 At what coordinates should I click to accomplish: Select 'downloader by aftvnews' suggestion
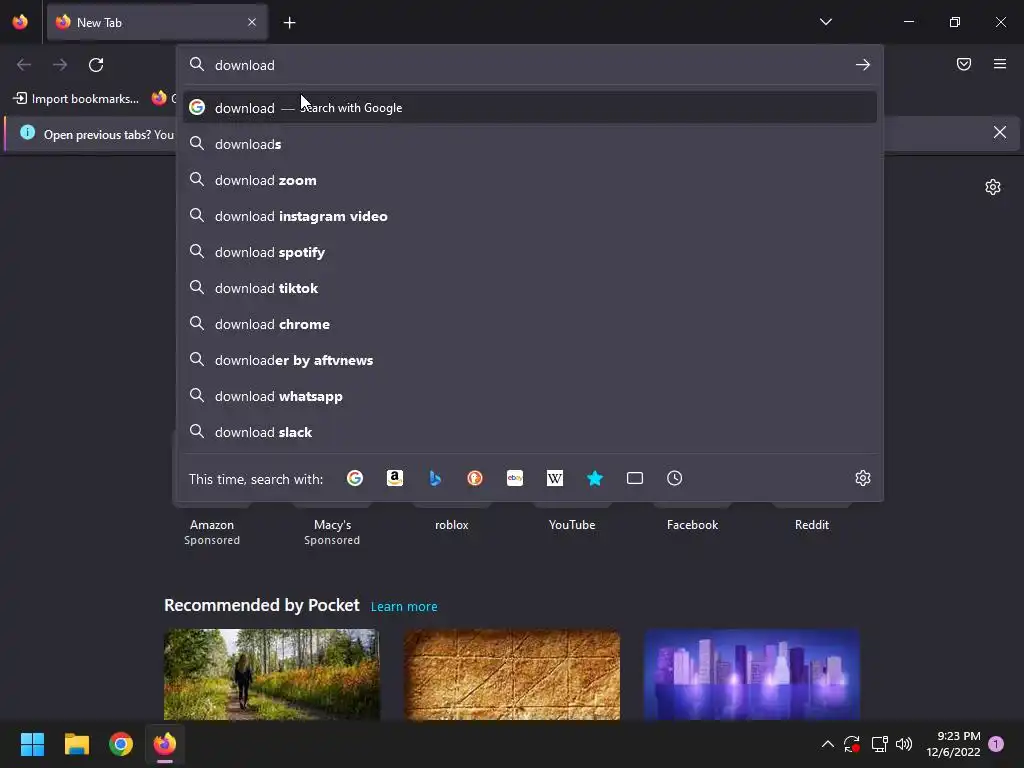click(530, 360)
